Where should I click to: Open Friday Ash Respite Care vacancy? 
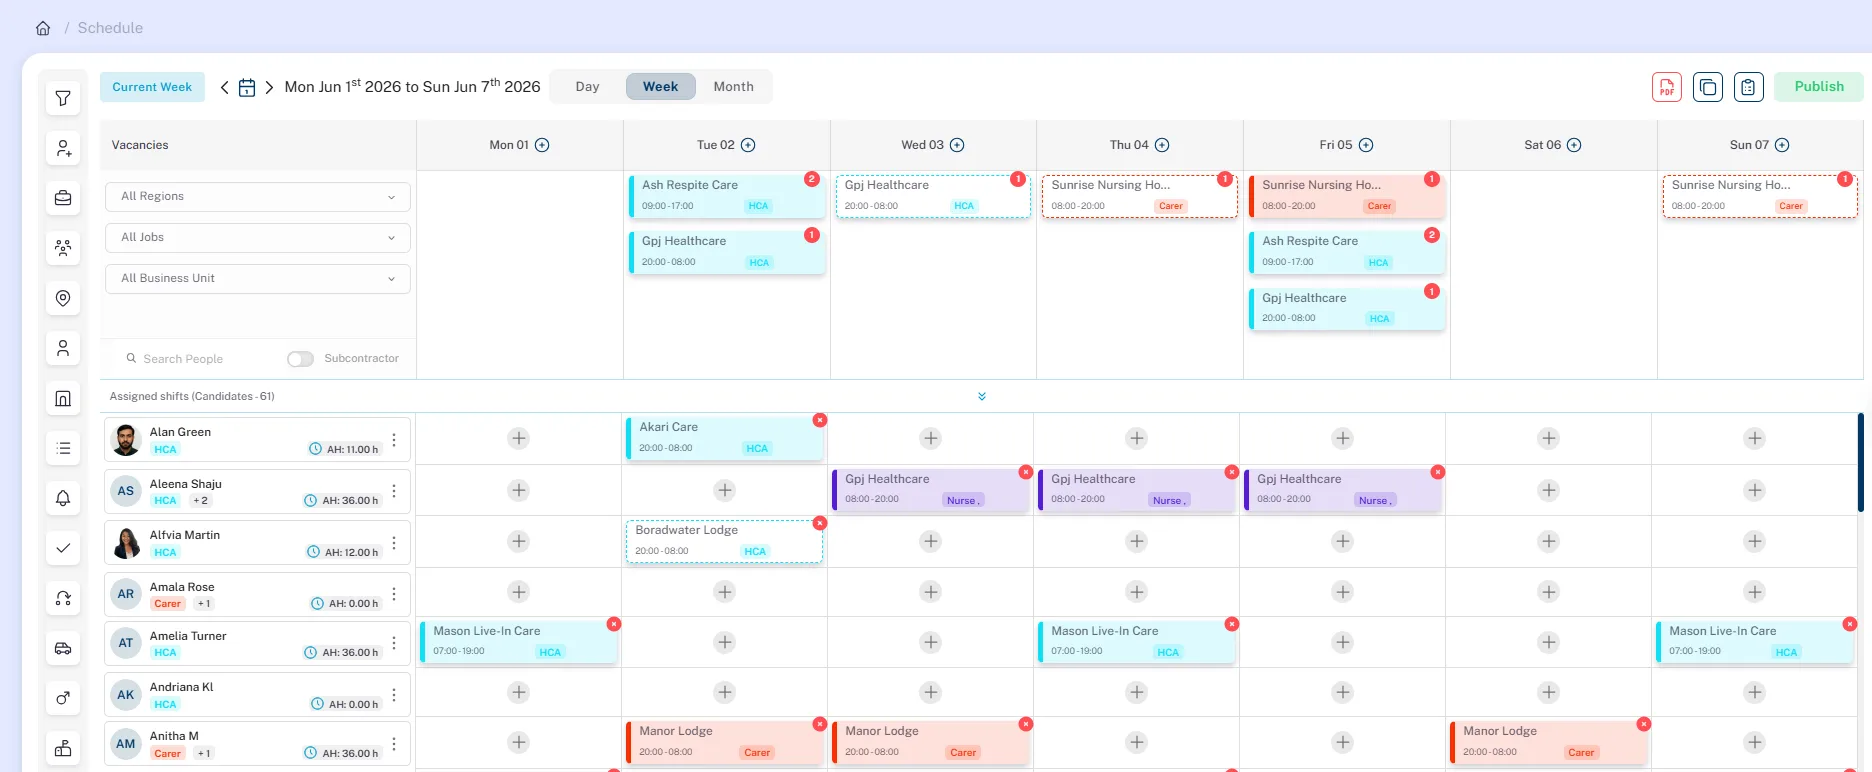coord(1347,252)
